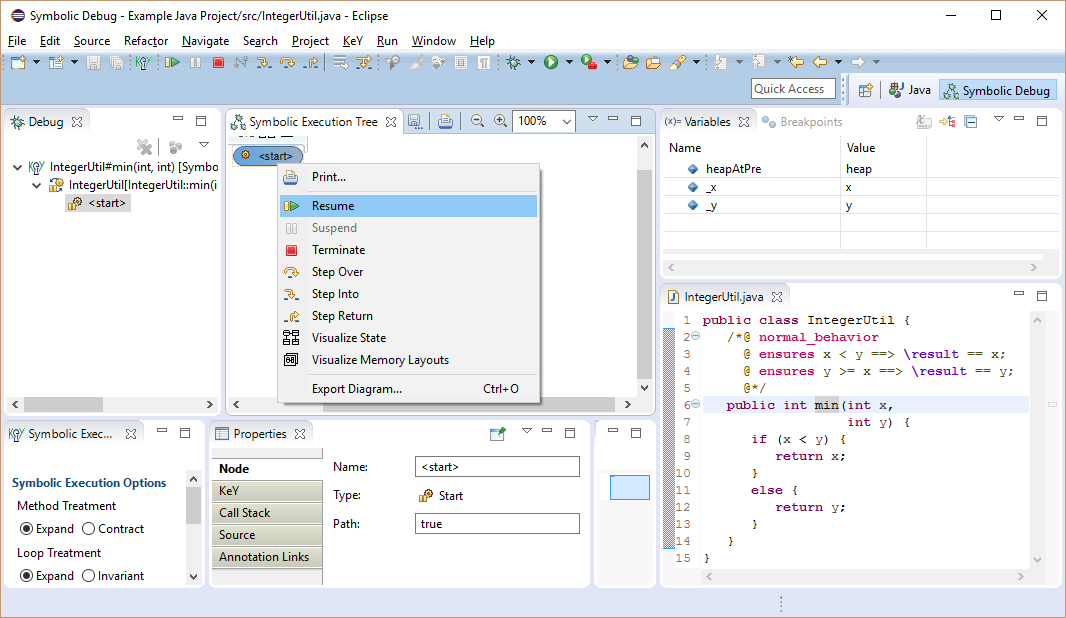Select Contract for Method Treatment
1066x618 pixels.
point(88,529)
